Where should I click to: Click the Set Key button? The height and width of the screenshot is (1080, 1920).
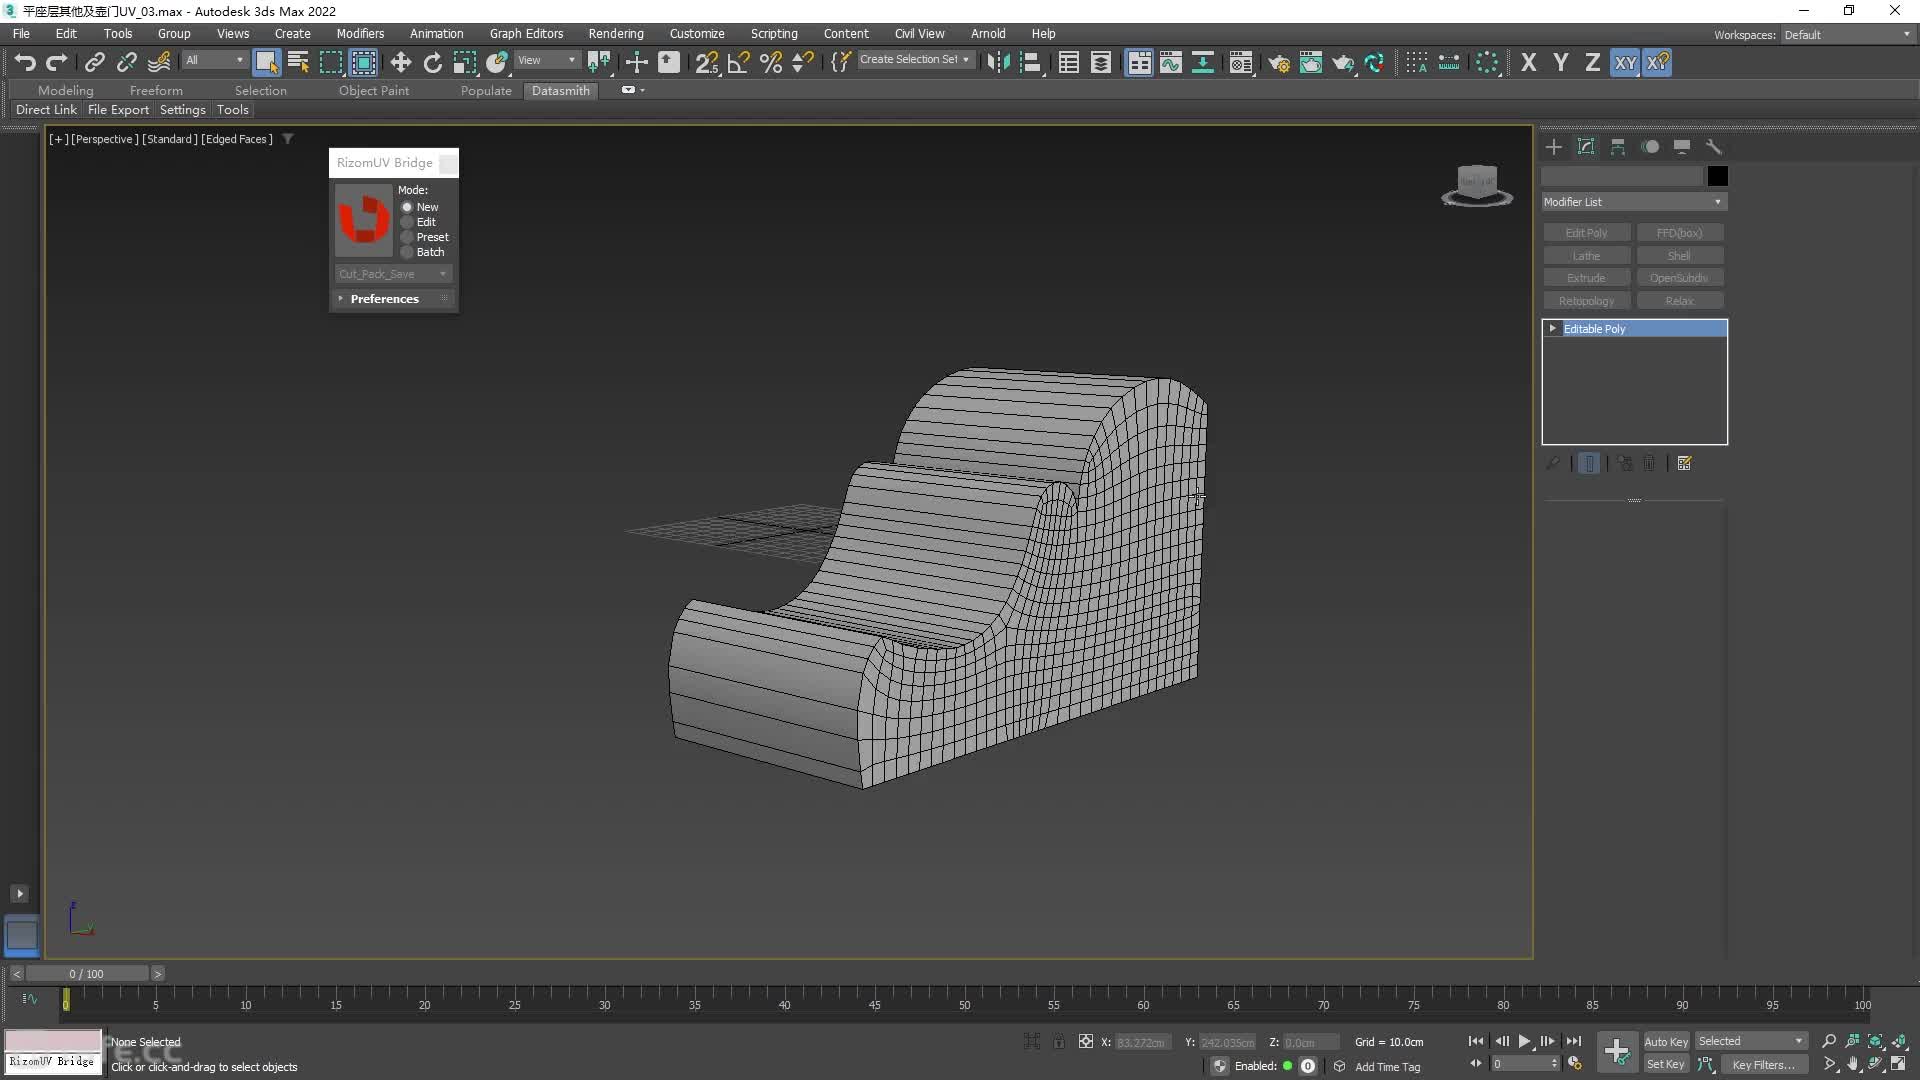click(1666, 1064)
